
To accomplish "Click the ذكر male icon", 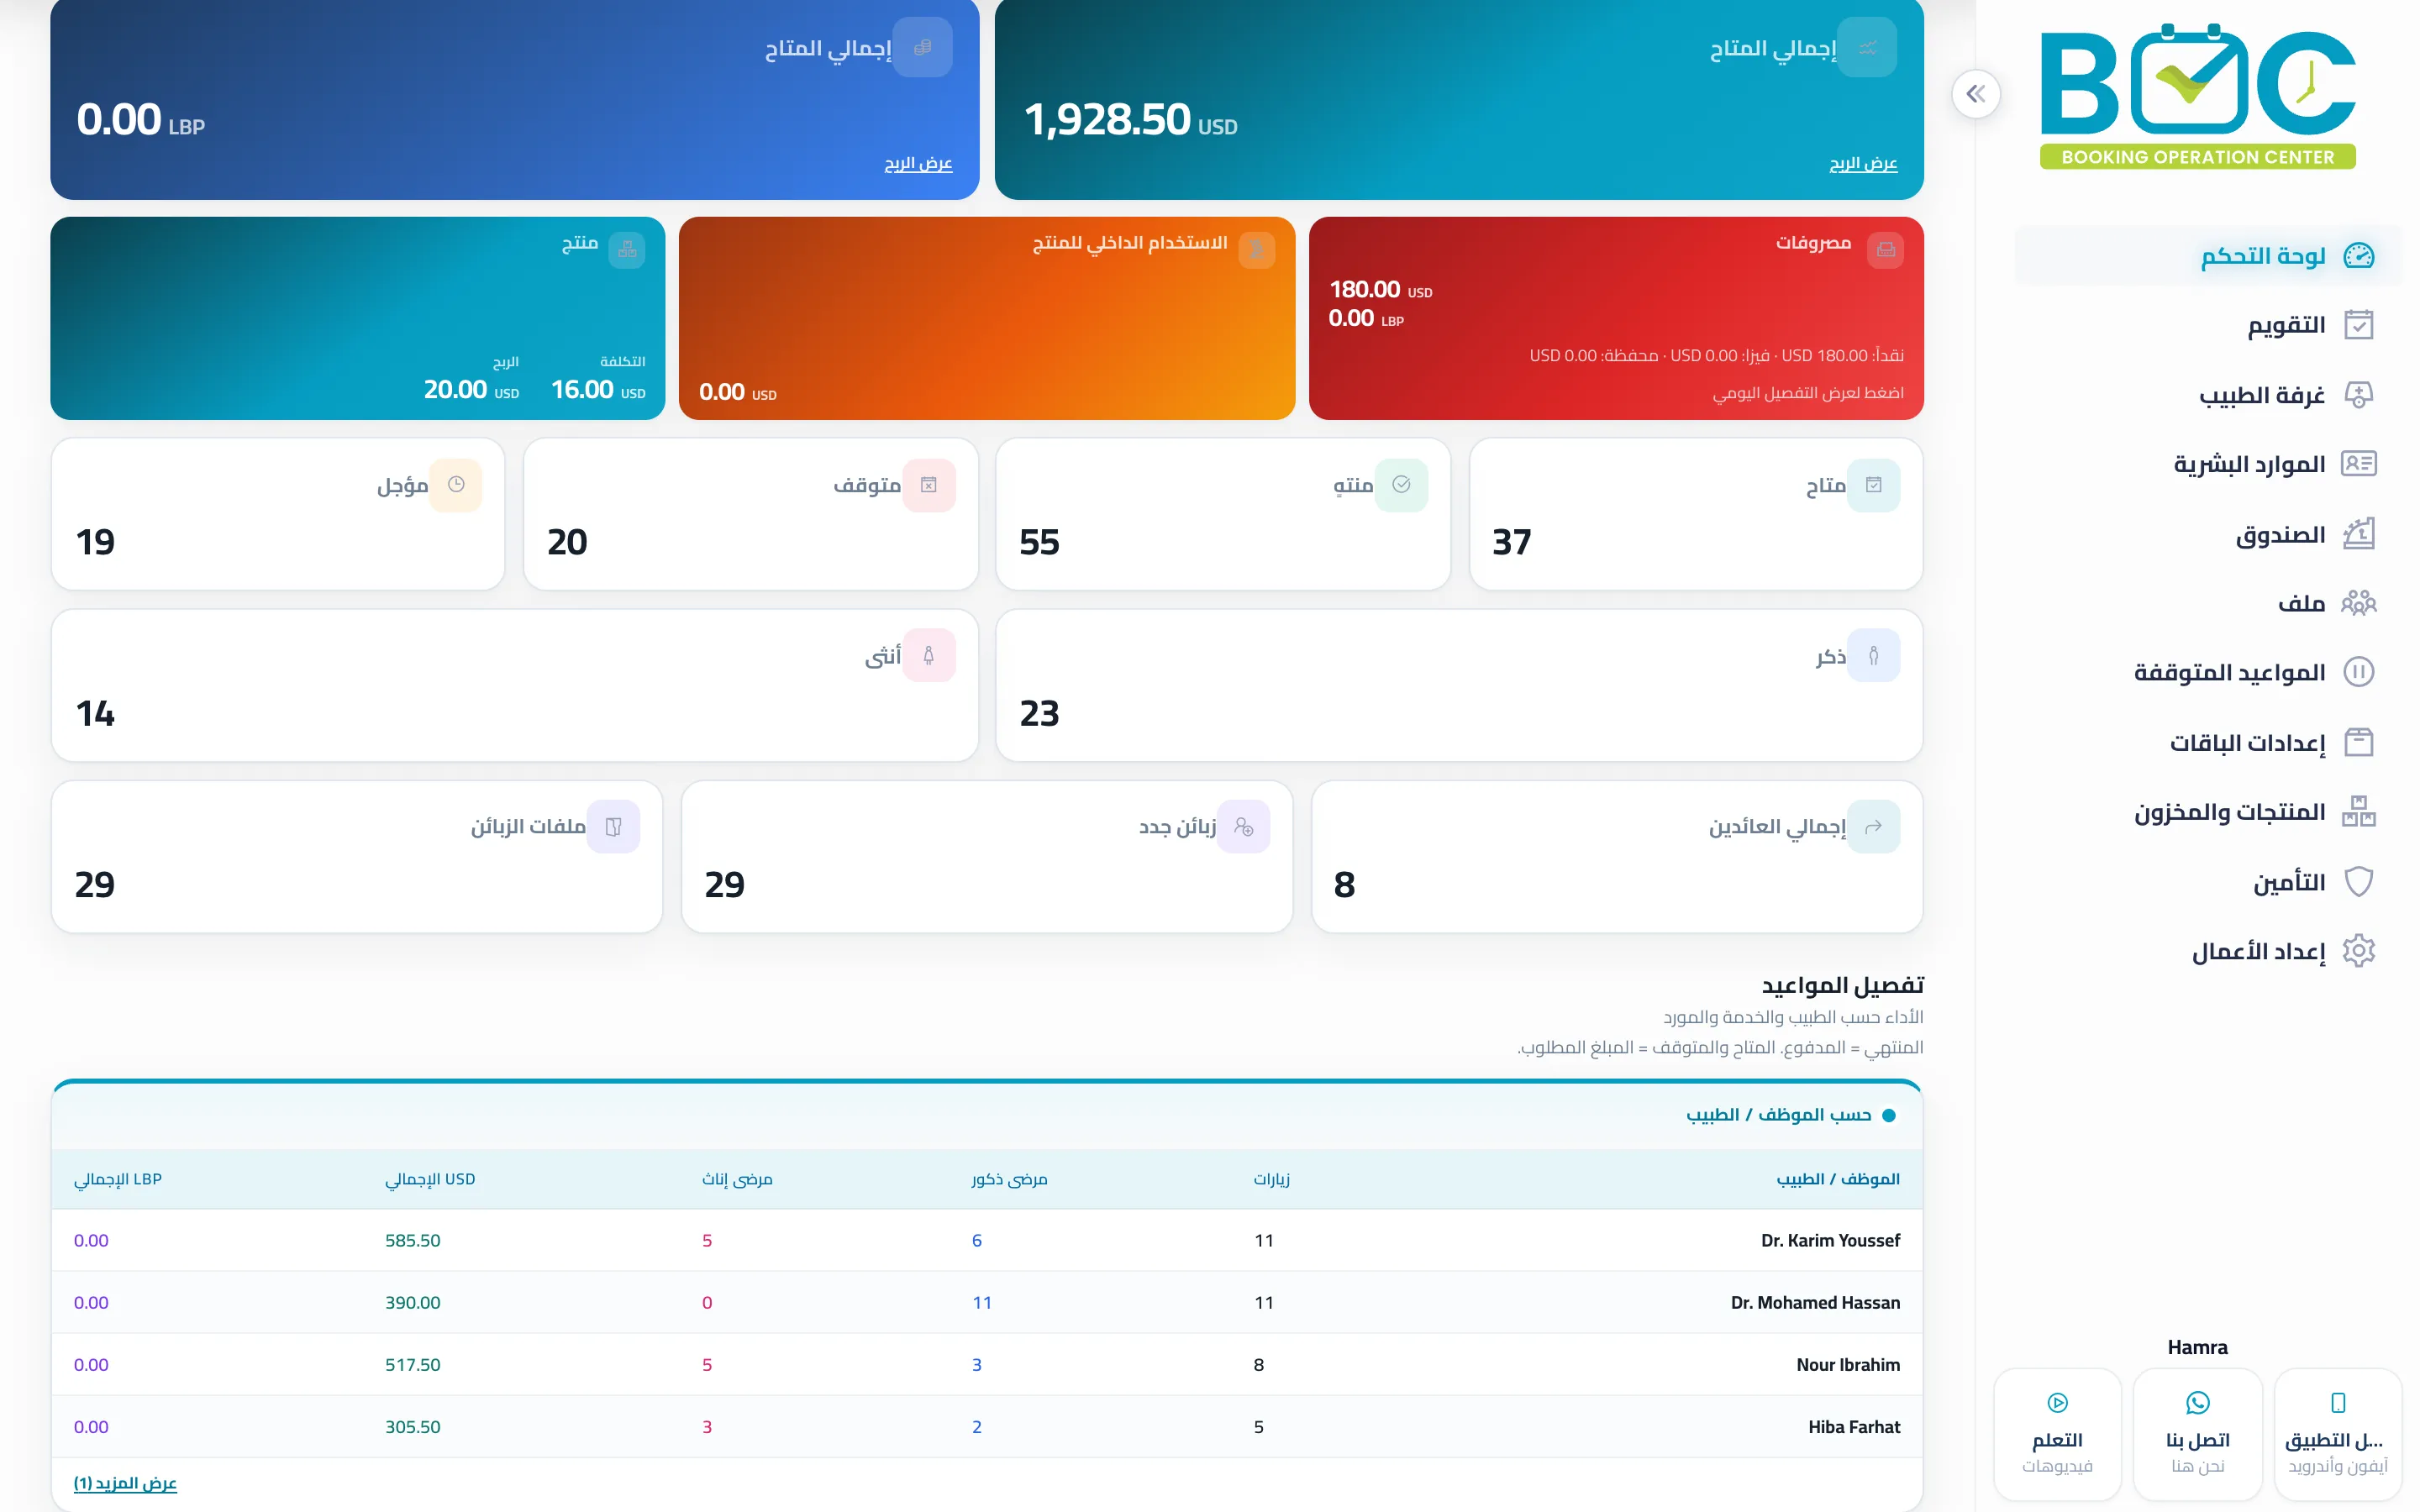I will click(x=1873, y=656).
